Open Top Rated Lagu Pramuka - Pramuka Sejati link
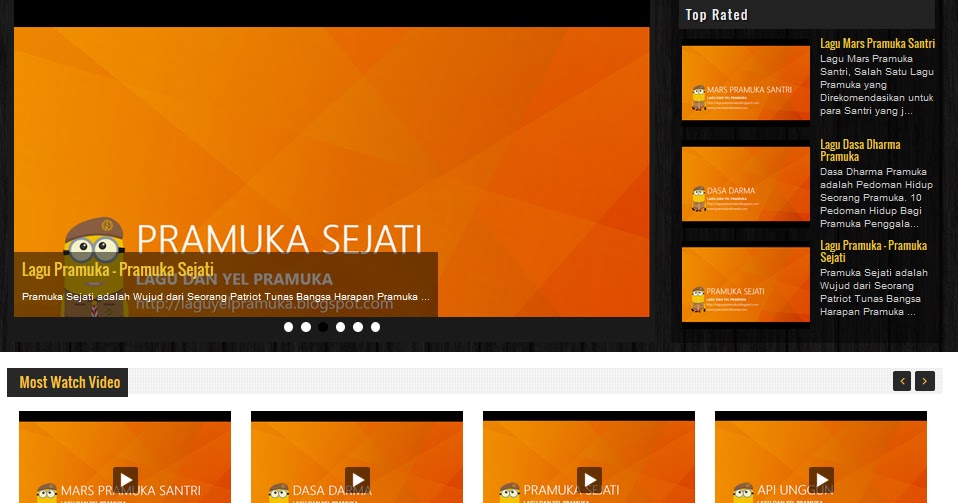 tap(873, 251)
